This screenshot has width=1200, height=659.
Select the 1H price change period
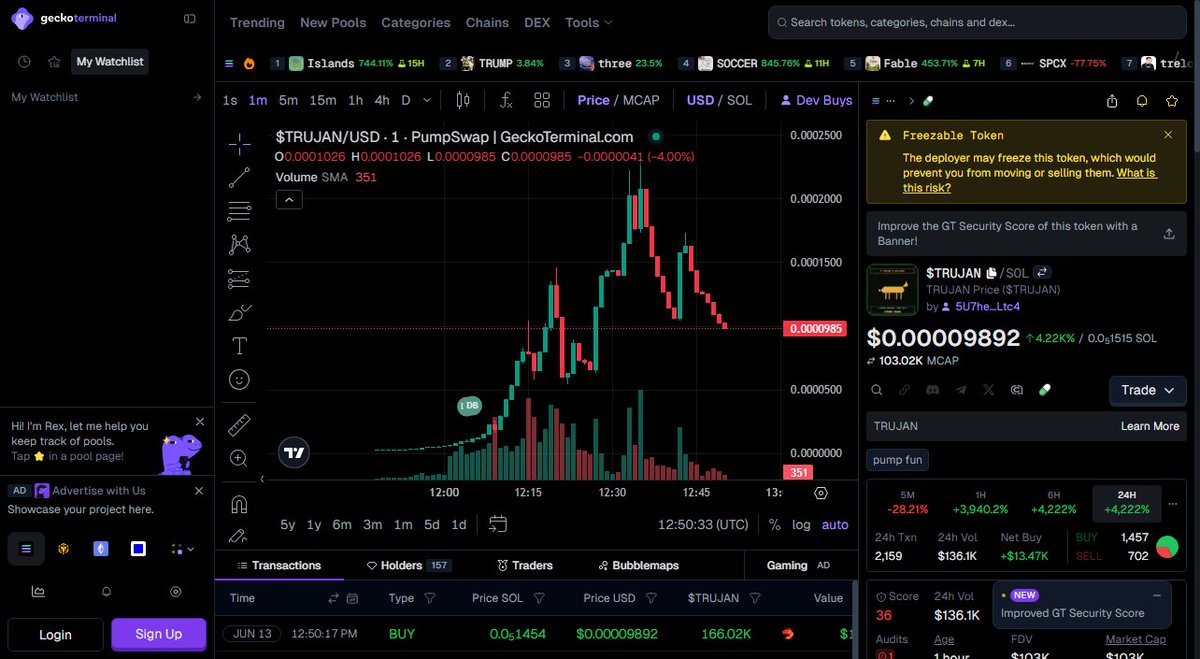pyautogui.click(x=980, y=501)
